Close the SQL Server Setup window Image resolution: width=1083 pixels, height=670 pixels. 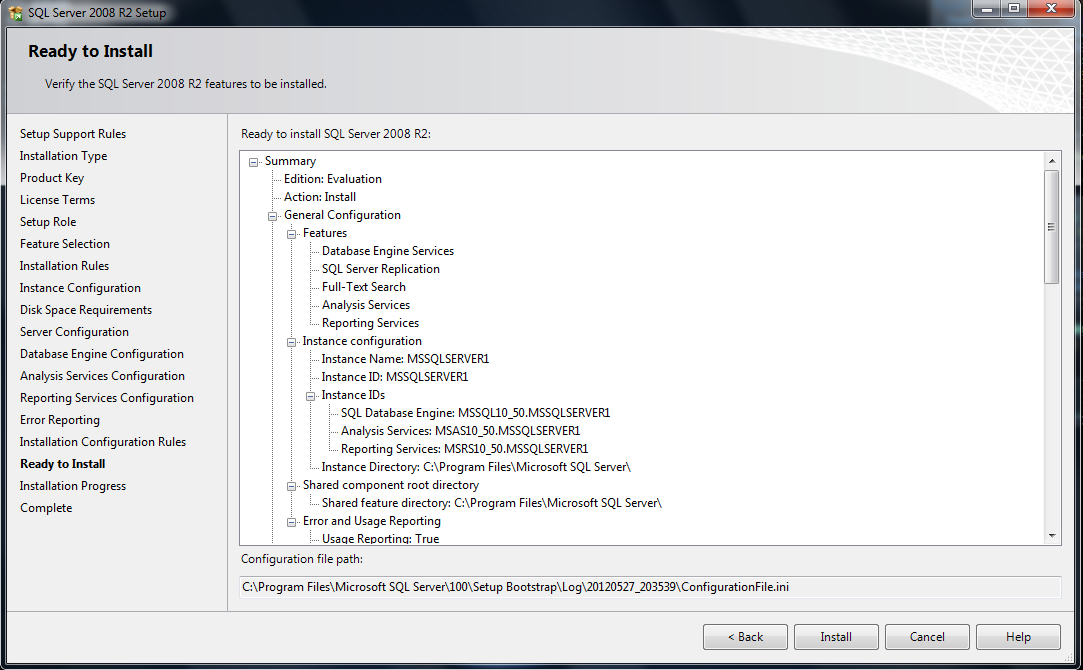[1051, 9]
